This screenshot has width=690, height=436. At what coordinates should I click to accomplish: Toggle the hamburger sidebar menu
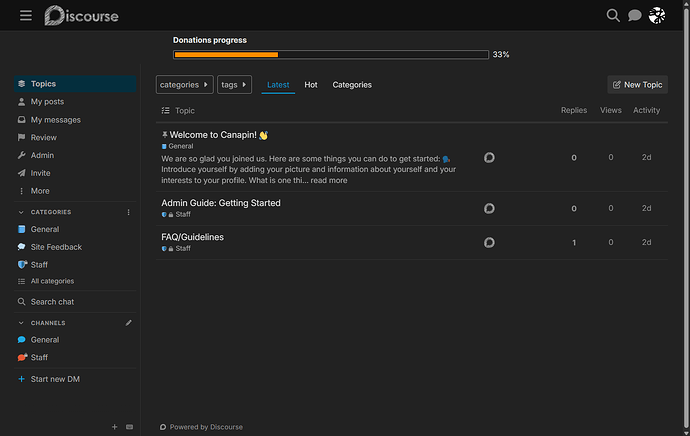(26, 16)
